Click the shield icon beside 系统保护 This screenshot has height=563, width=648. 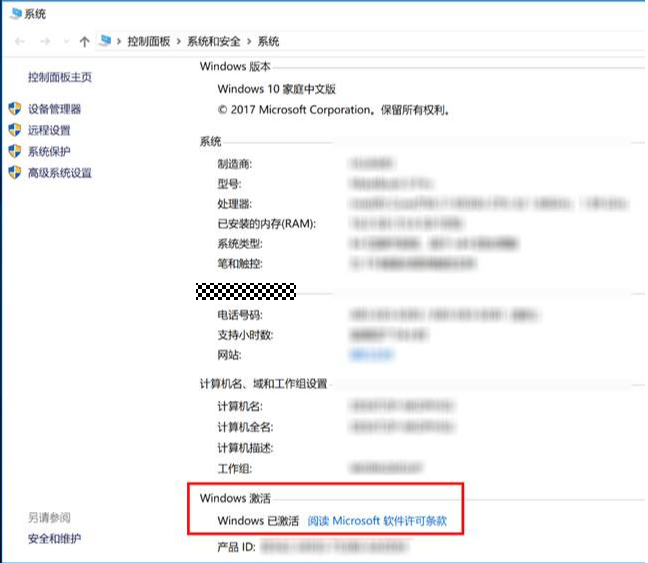[14, 151]
